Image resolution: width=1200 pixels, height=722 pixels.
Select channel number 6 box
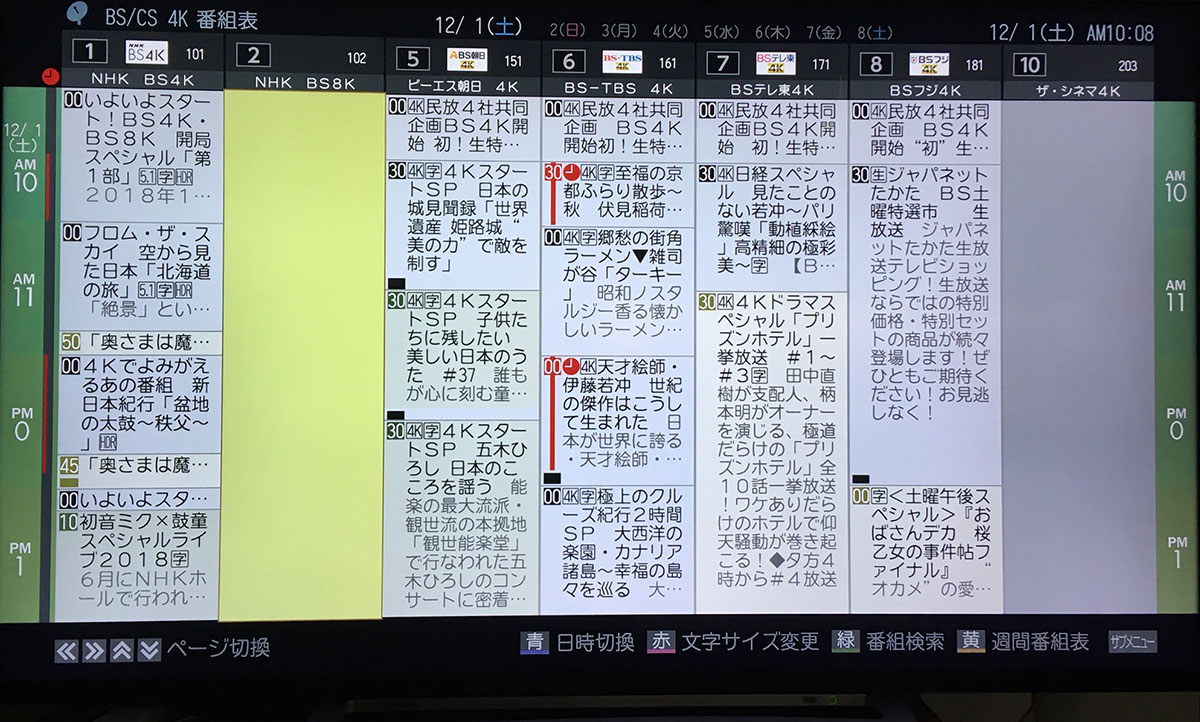point(568,62)
